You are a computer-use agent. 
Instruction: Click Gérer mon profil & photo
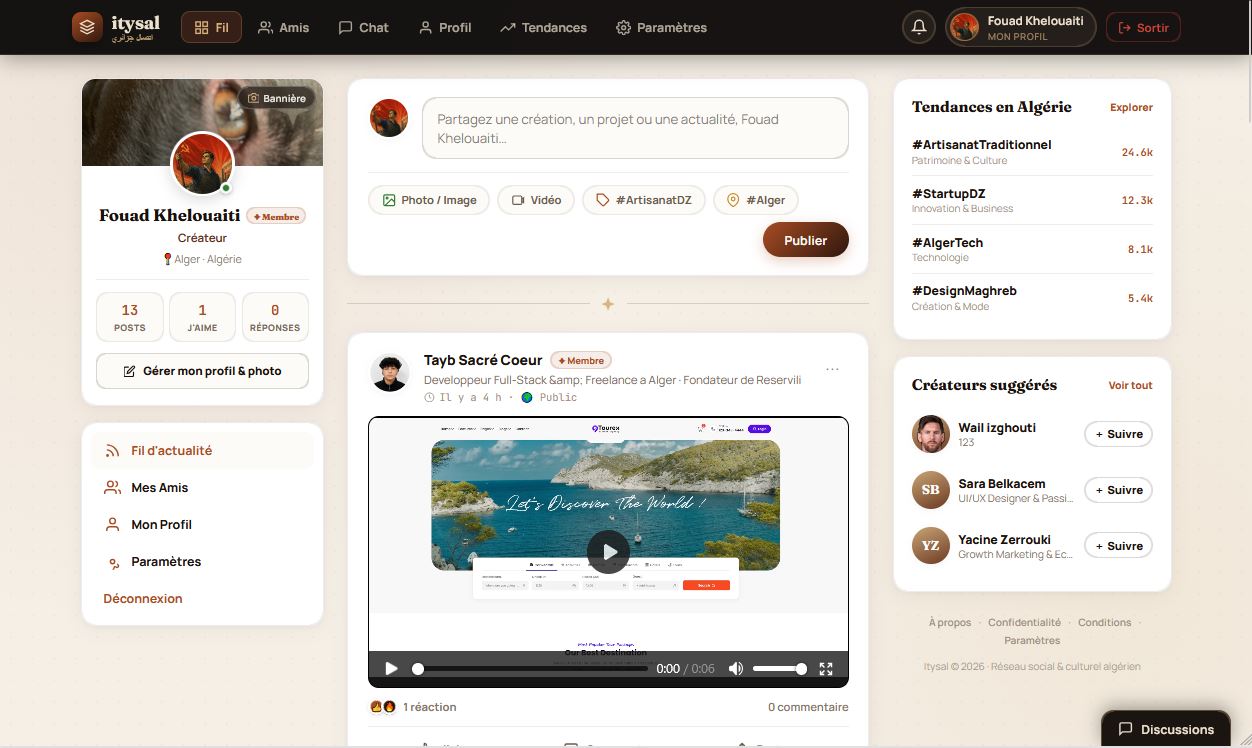(202, 371)
